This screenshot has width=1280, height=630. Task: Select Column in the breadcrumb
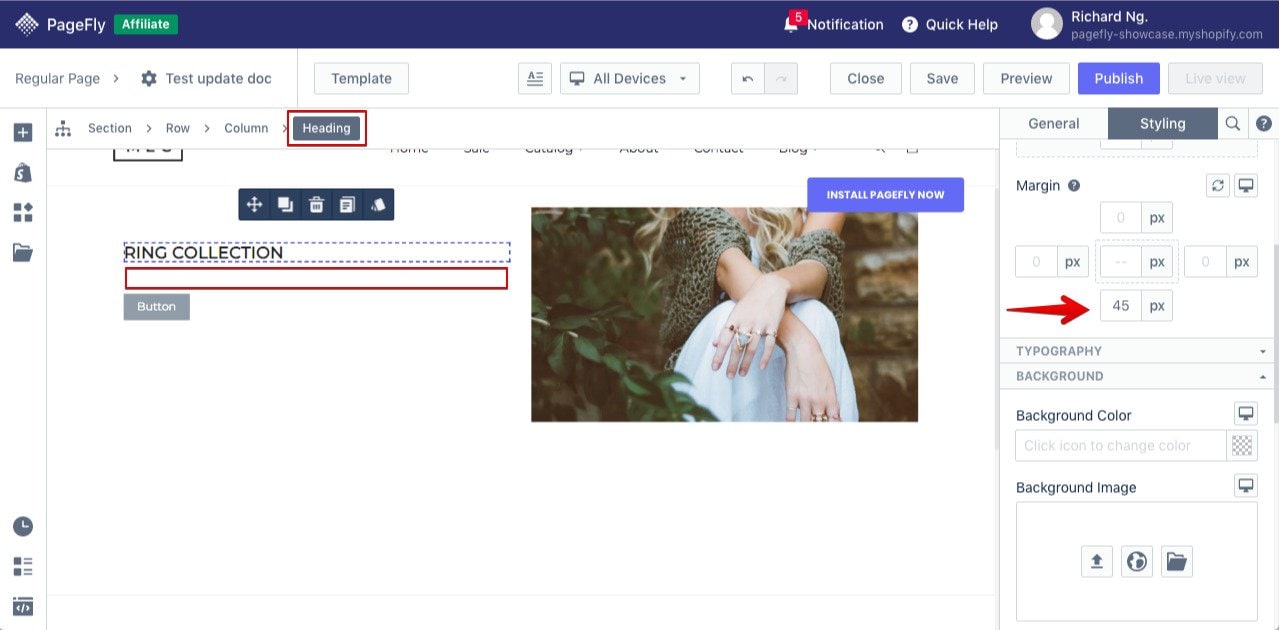pos(246,128)
